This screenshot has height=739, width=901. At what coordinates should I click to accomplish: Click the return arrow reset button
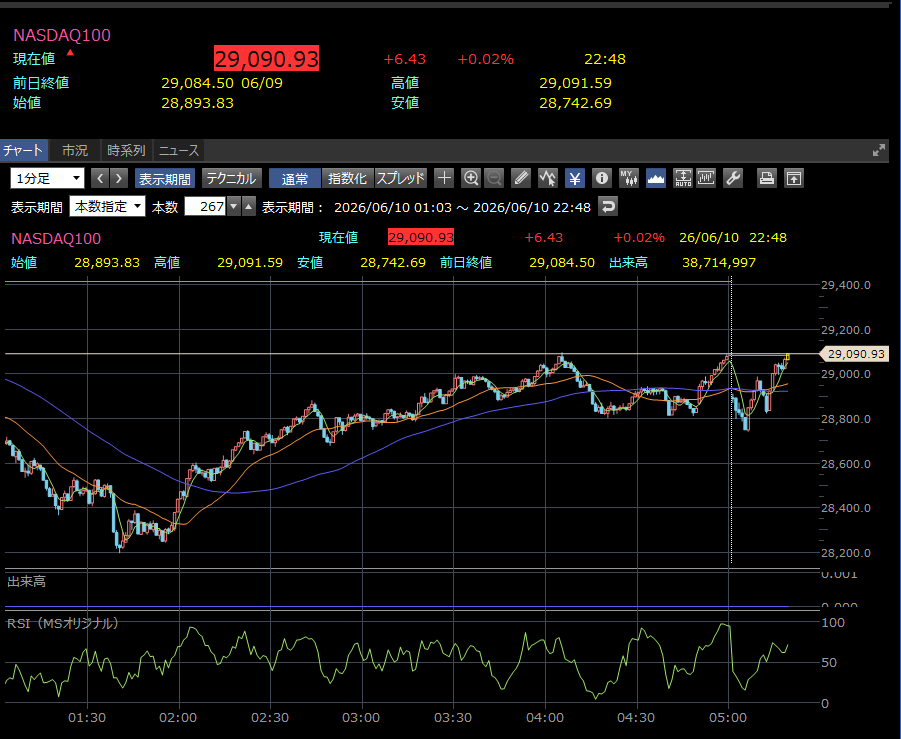pos(608,206)
